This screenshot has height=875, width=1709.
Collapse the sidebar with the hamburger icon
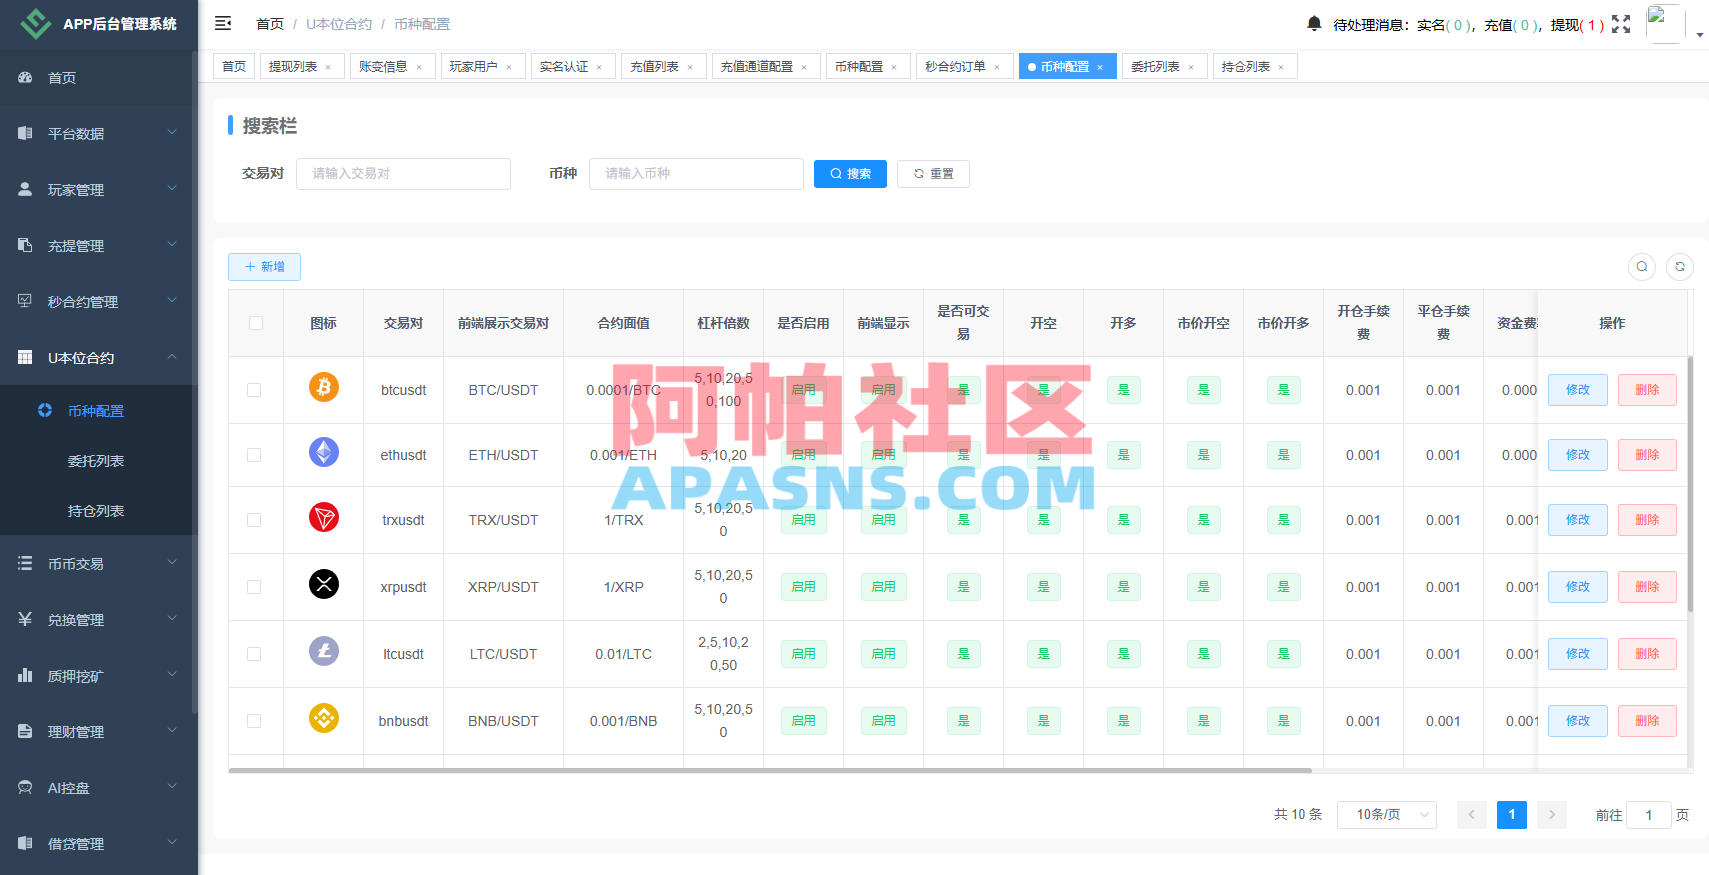tap(223, 23)
